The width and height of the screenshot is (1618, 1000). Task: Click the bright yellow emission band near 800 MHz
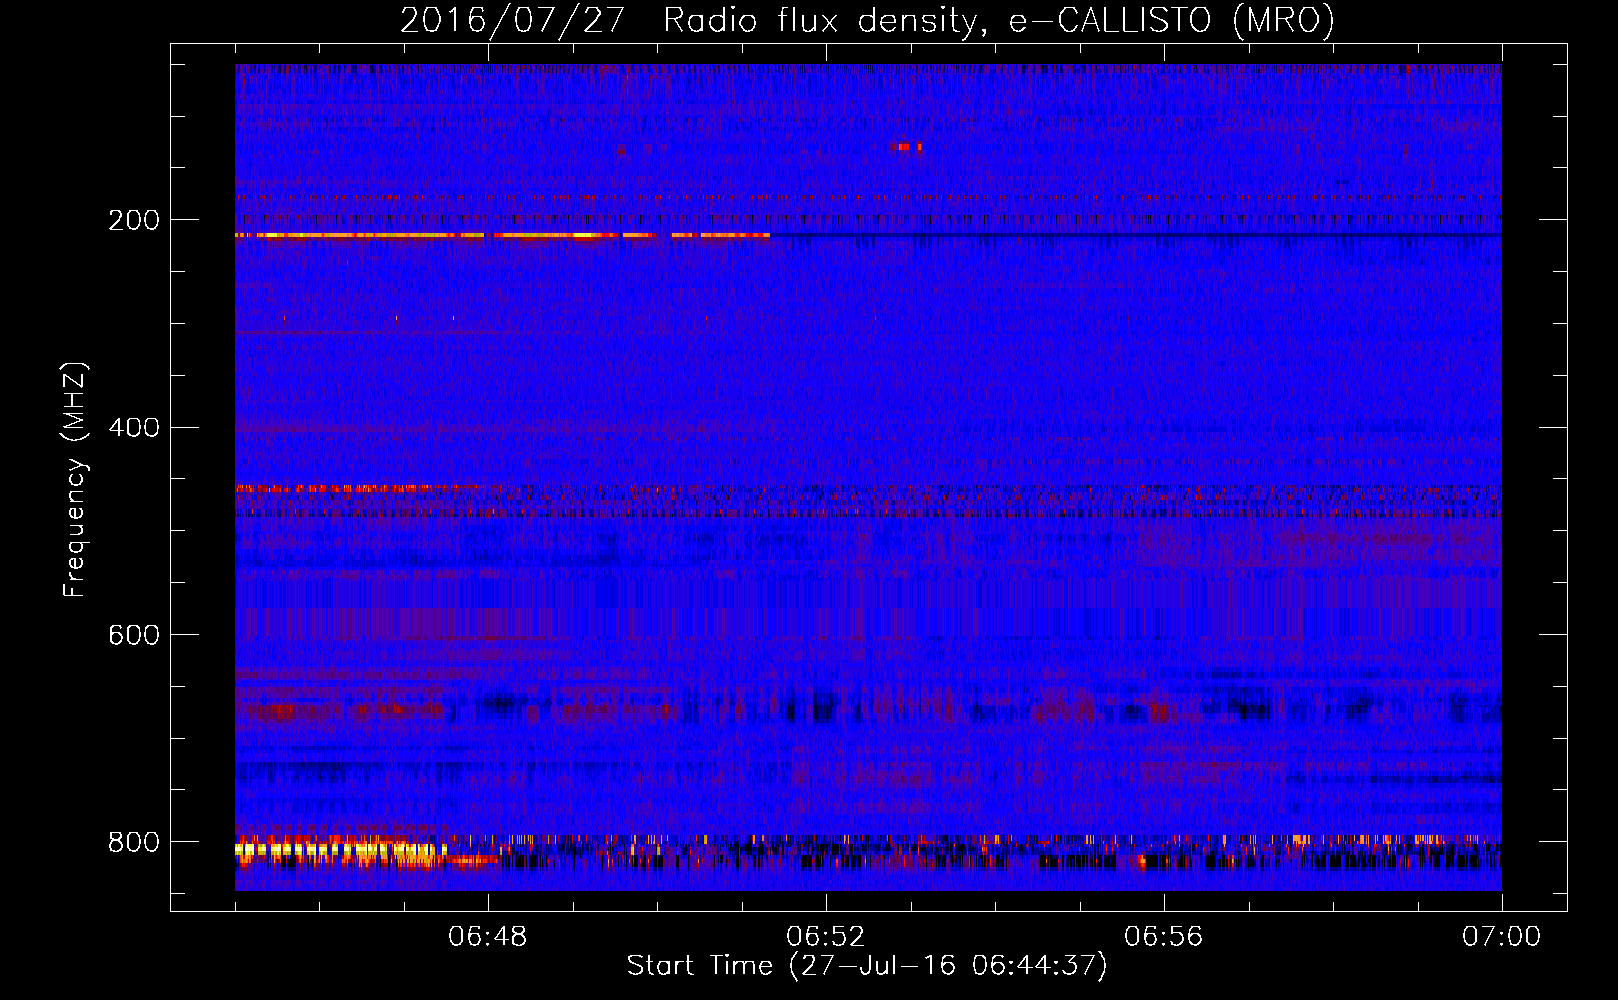tap(340, 851)
